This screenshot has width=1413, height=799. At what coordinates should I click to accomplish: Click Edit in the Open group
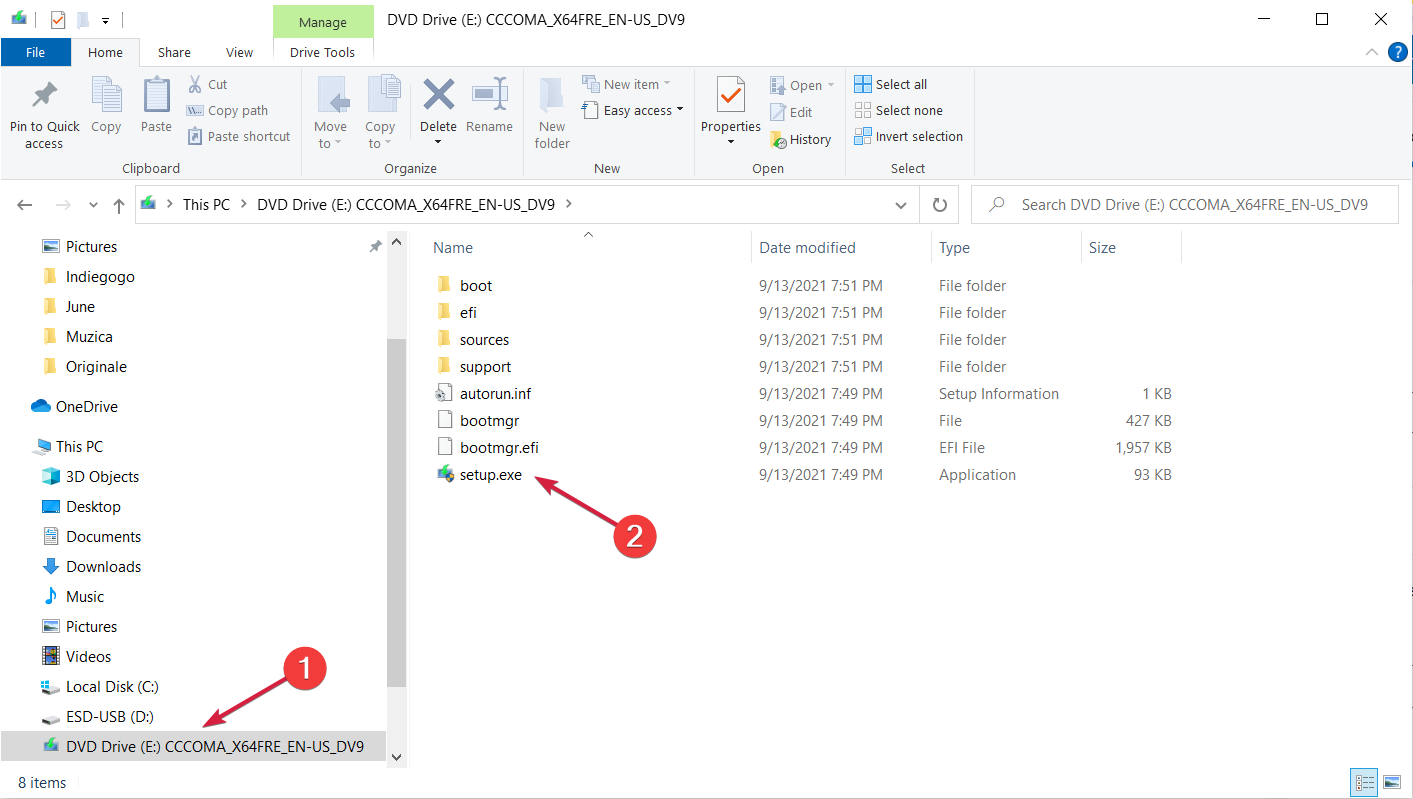pyautogui.click(x=791, y=112)
